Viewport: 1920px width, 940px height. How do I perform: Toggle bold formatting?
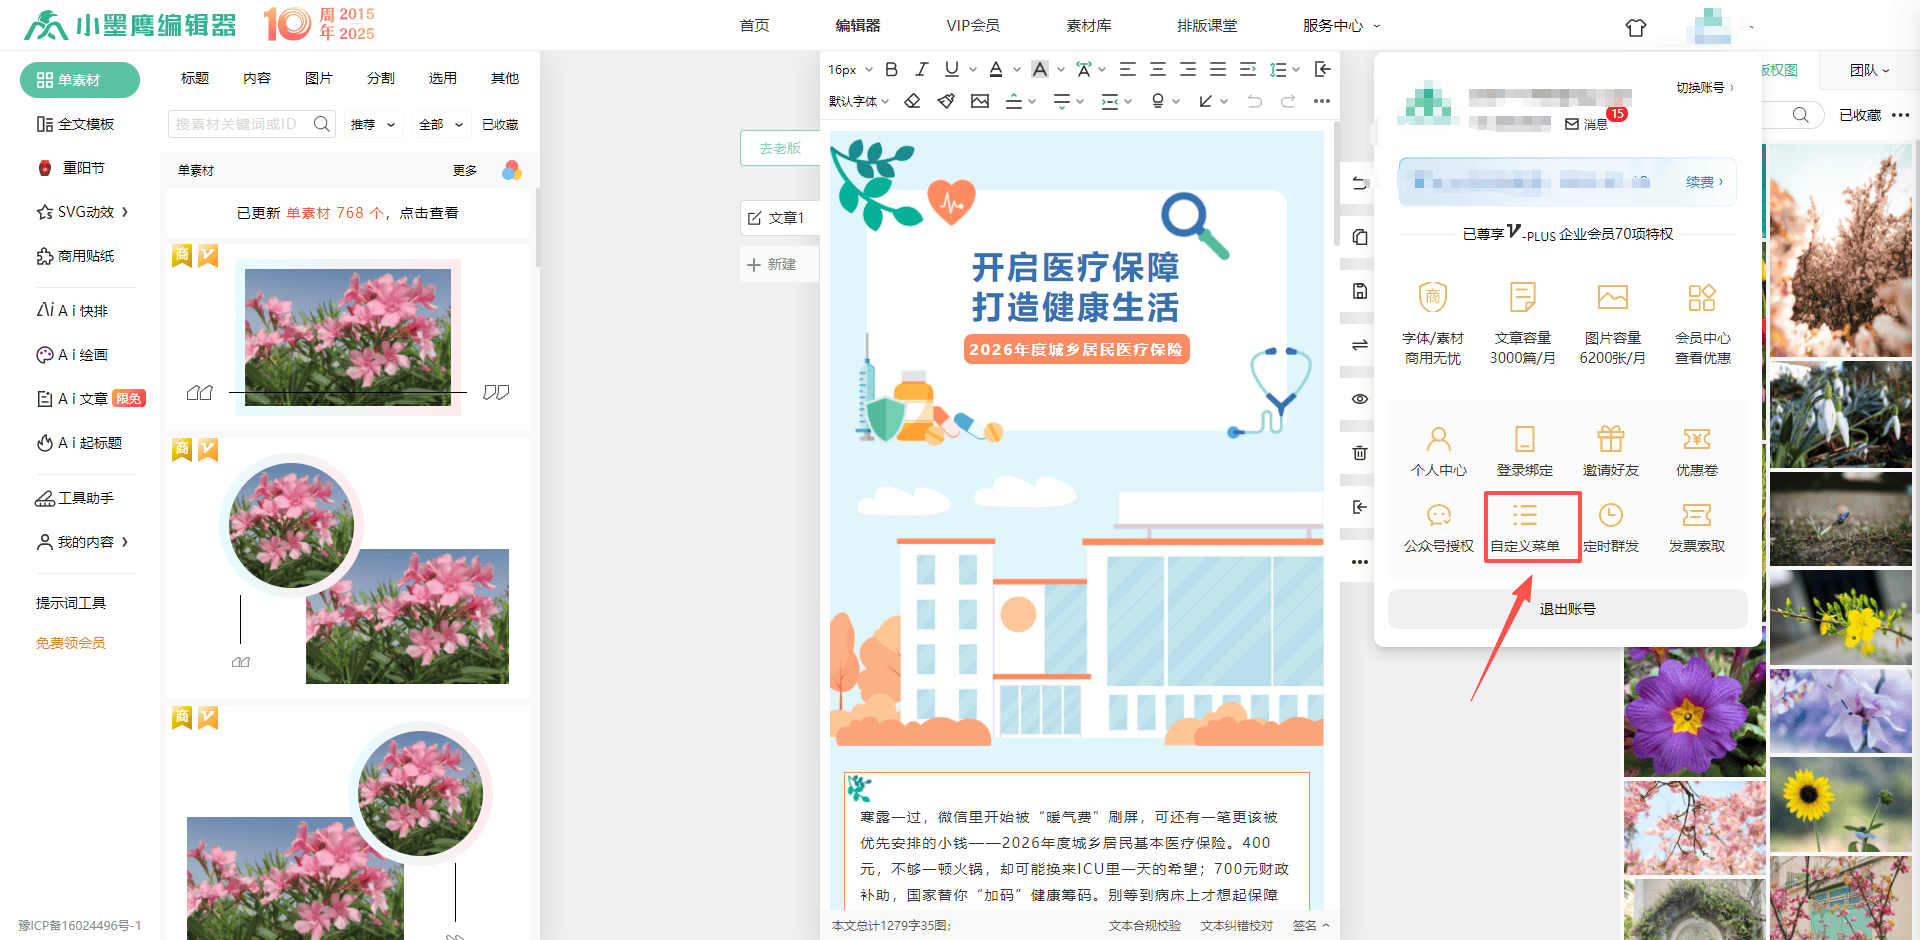point(891,69)
